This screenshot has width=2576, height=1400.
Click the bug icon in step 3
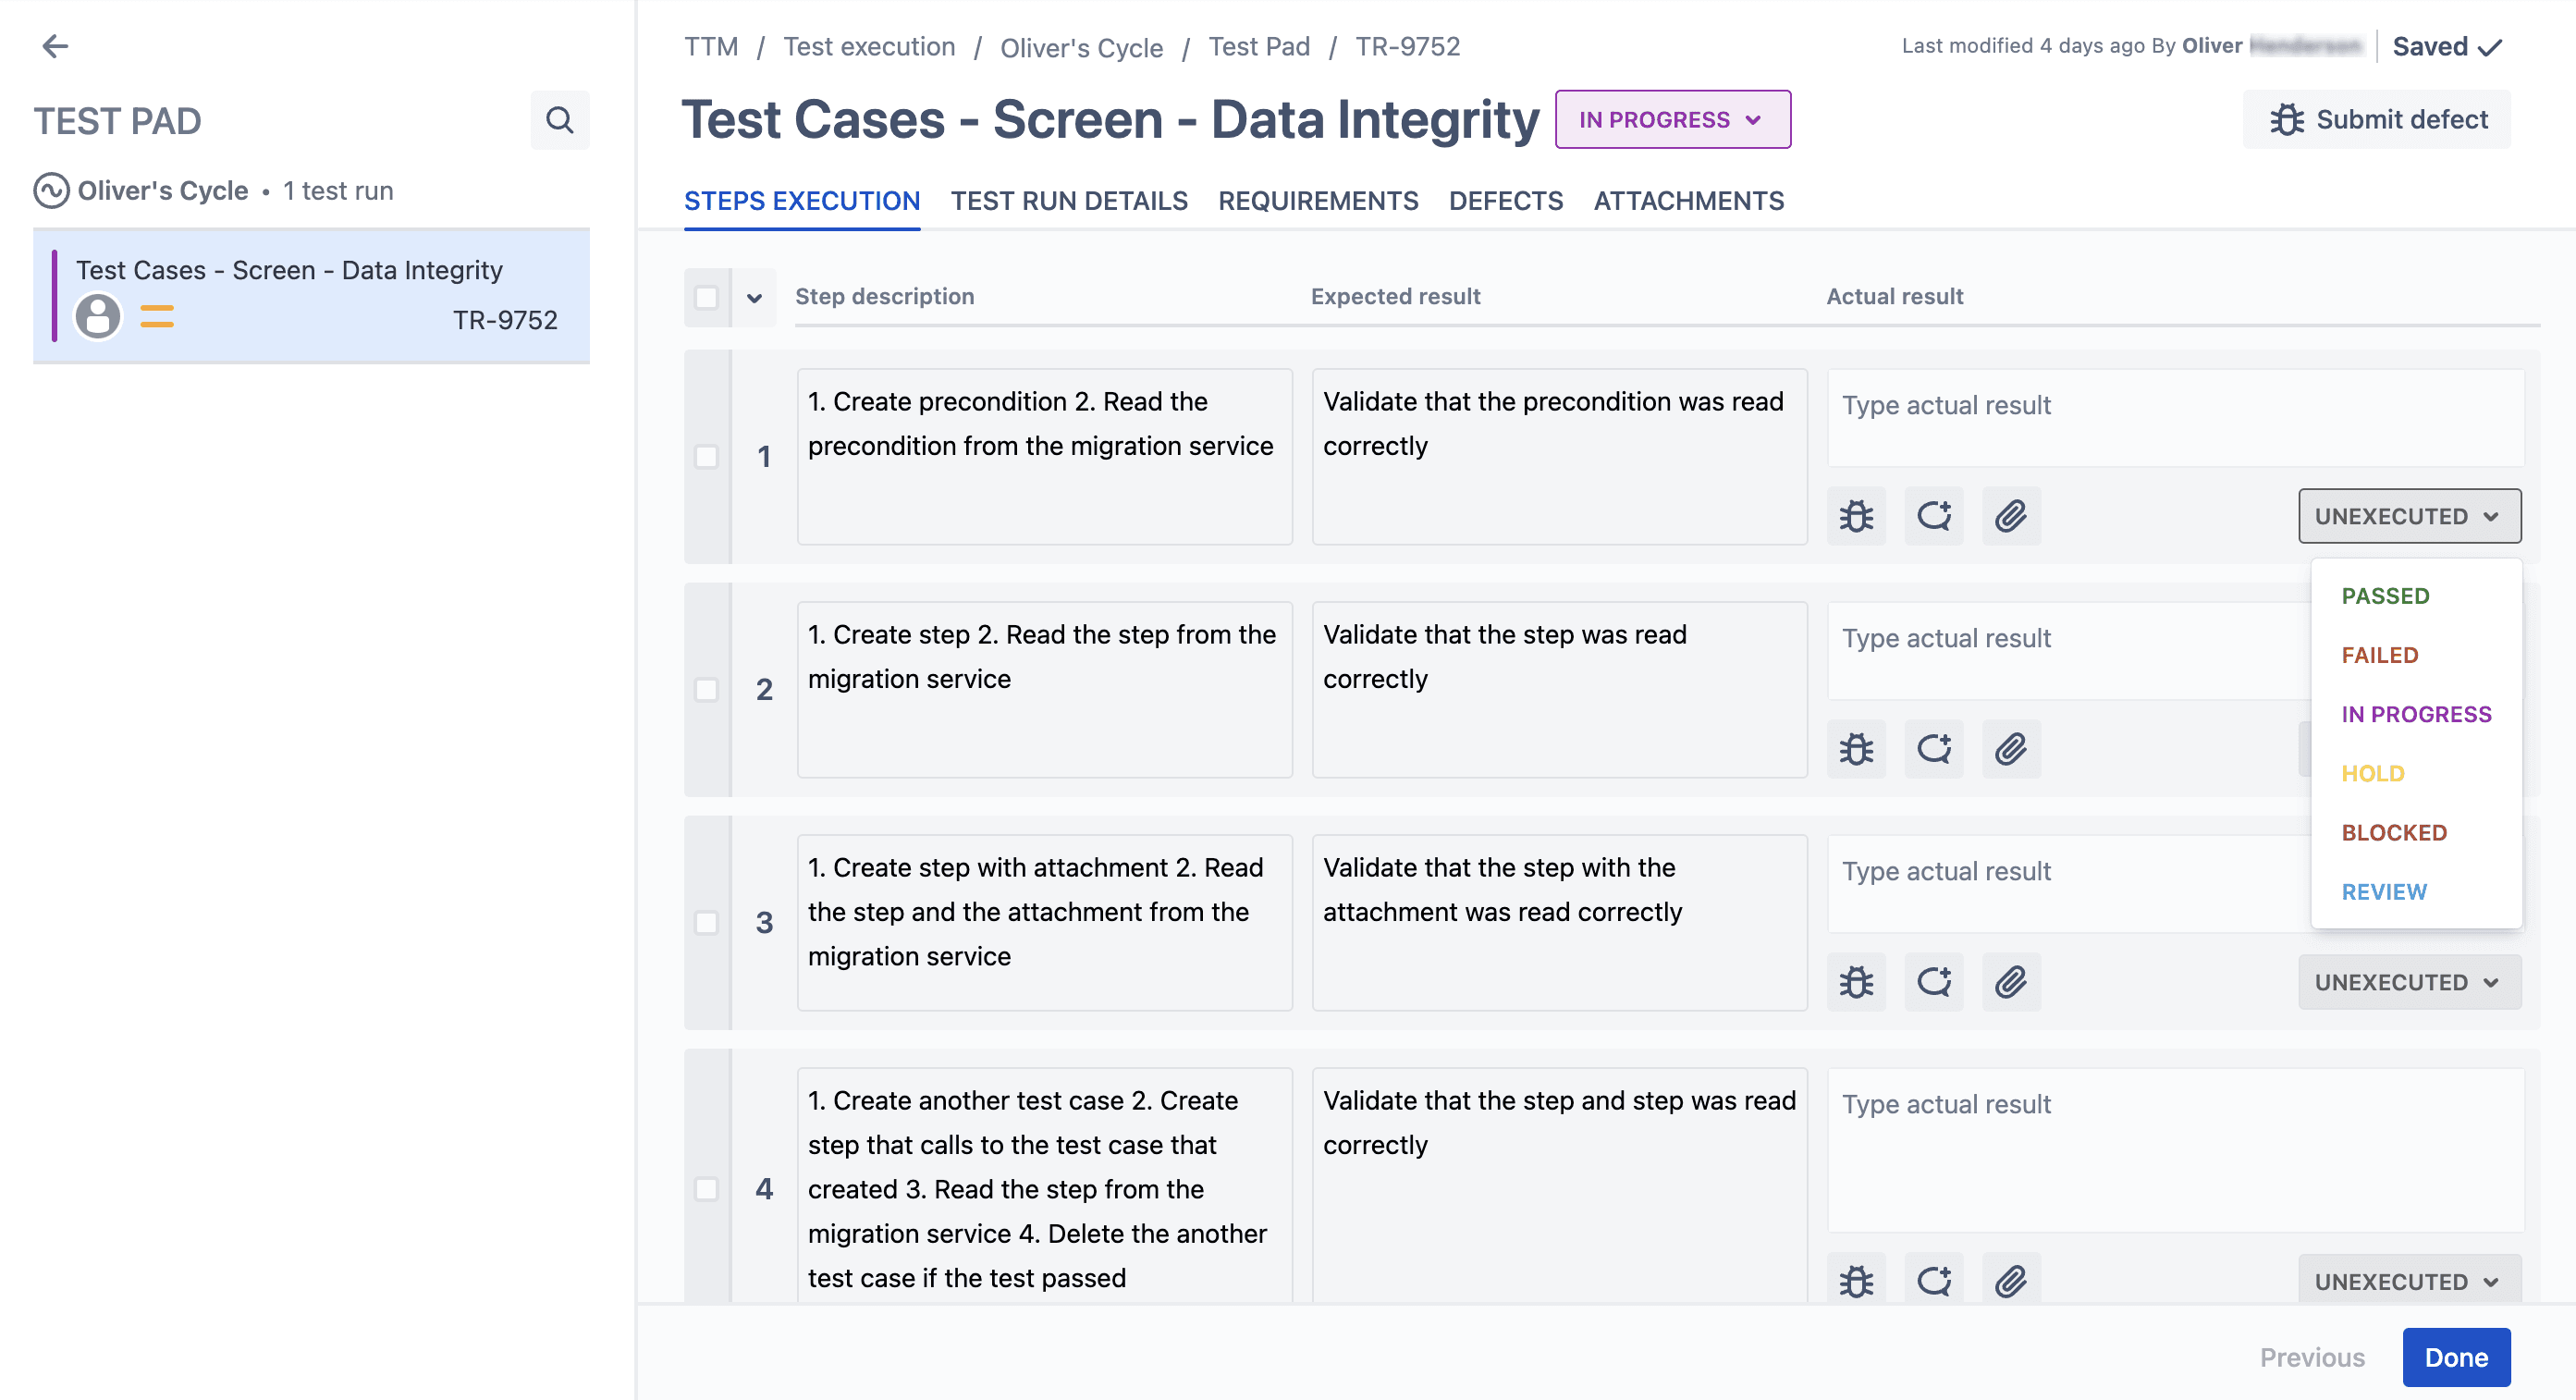pyautogui.click(x=1856, y=982)
